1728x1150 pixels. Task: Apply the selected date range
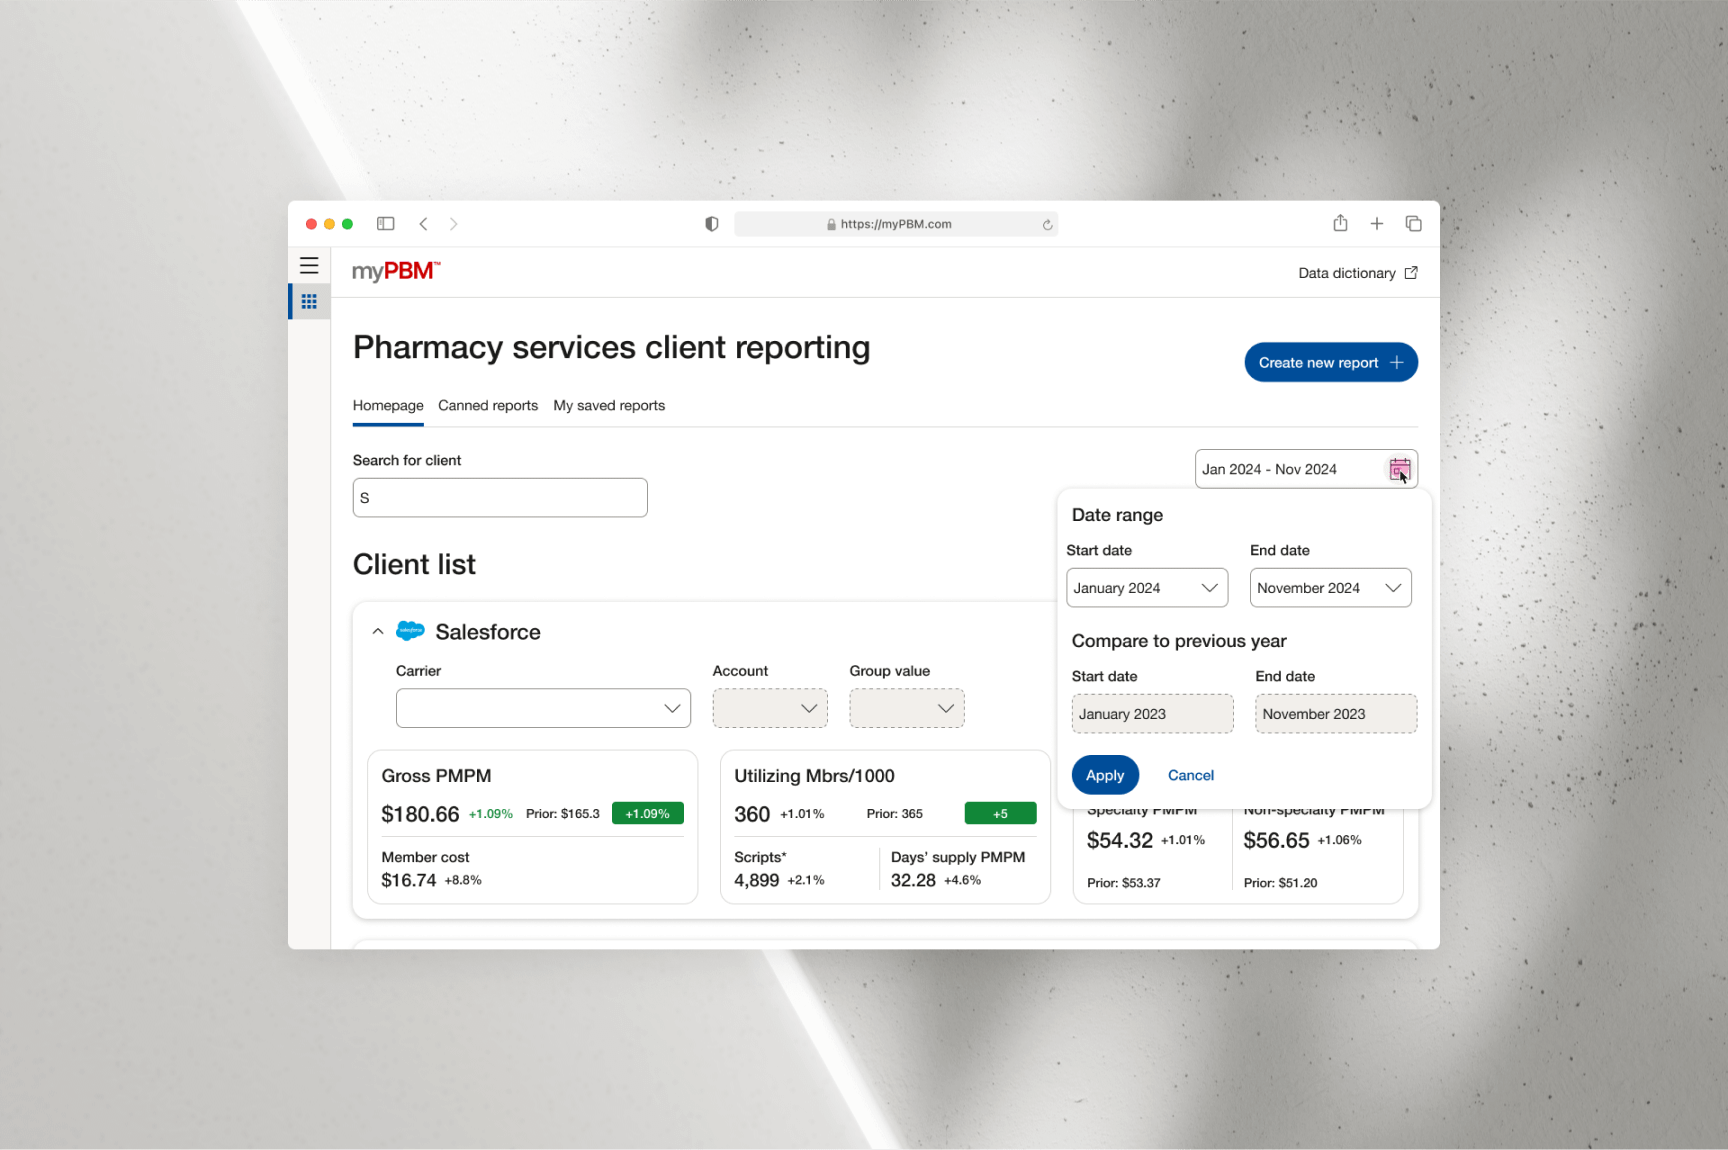tap(1105, 776)
